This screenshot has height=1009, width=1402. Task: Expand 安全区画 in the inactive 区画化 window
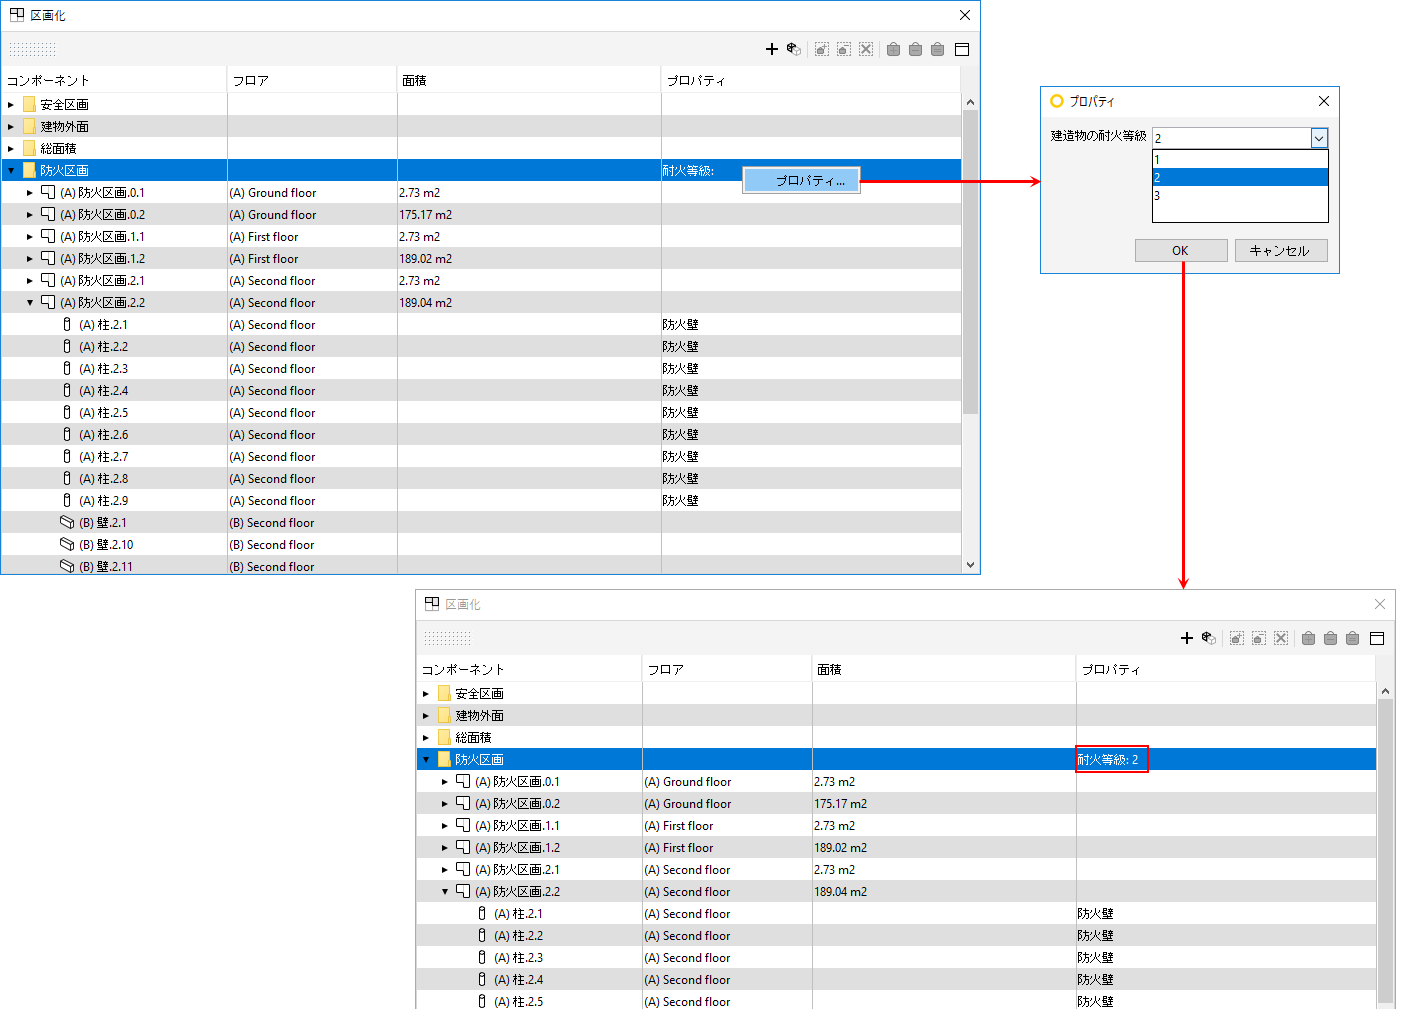[426, 693]
